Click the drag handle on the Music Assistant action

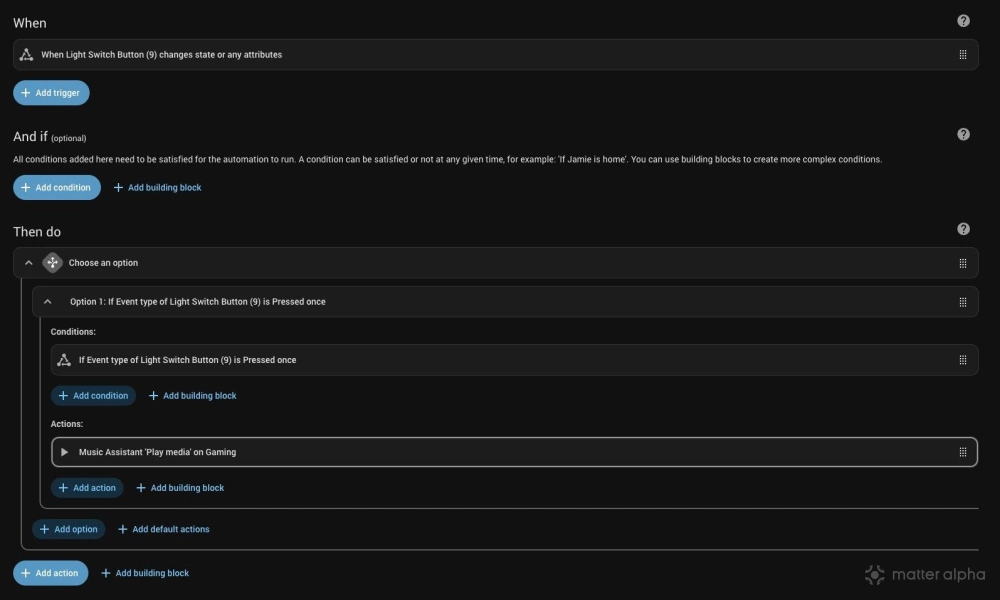click(962, 451)
